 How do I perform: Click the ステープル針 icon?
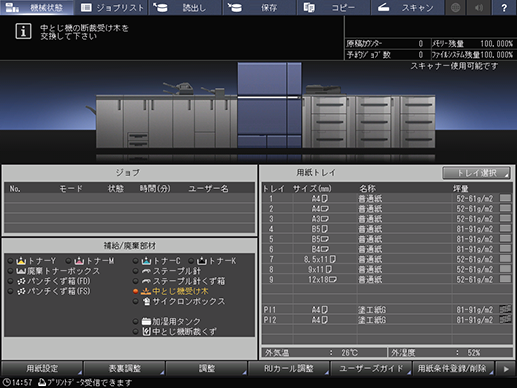146,271
